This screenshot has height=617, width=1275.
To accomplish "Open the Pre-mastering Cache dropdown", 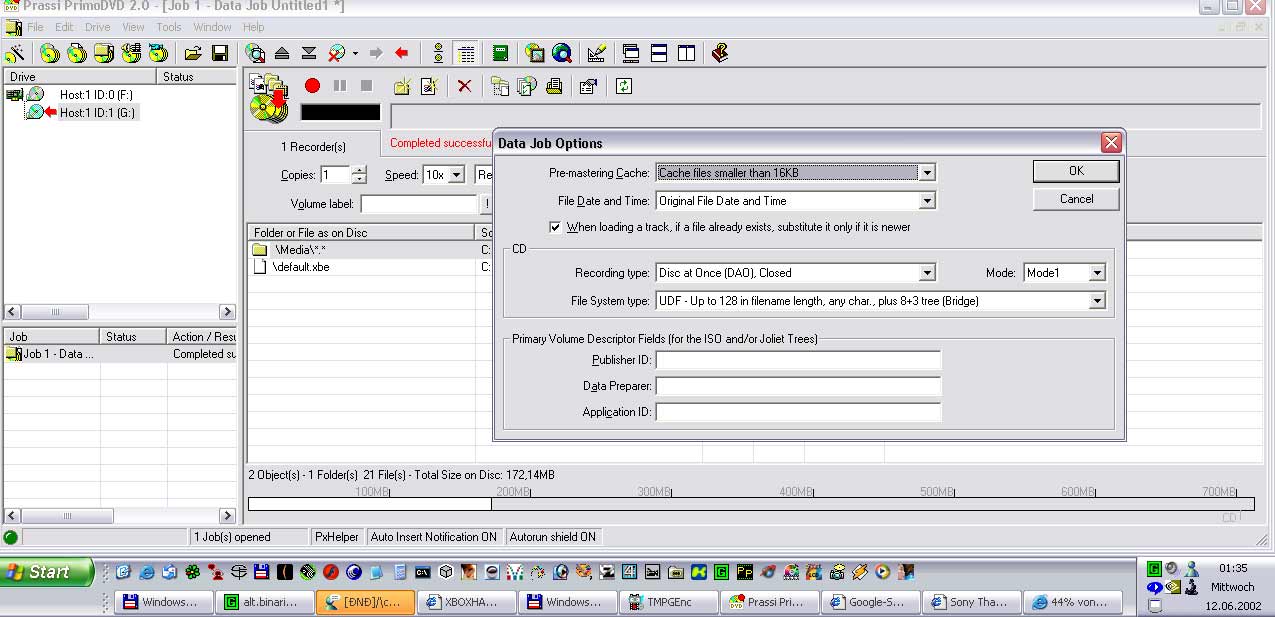I will (x=927, y=173).
